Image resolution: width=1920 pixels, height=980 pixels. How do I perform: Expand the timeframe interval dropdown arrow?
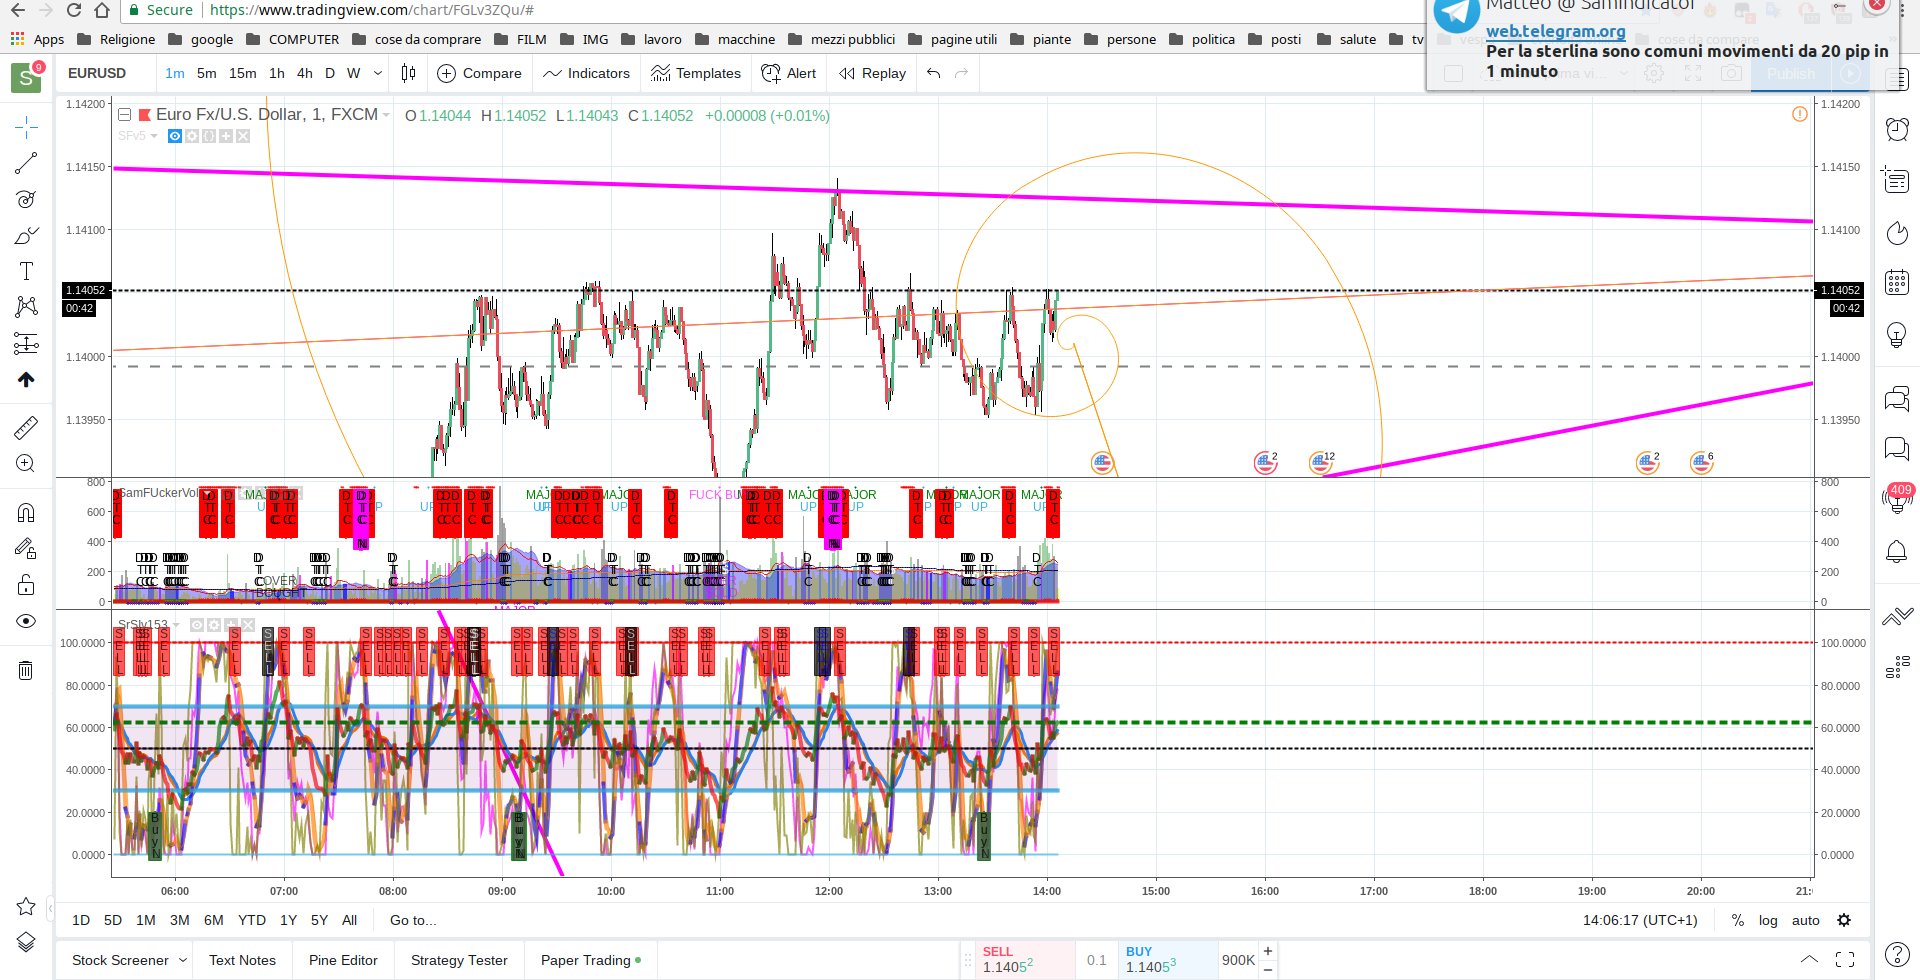[x=378, y=73]
